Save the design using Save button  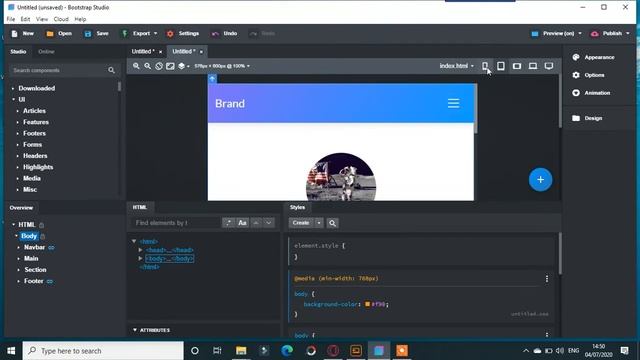click(96, 33)
